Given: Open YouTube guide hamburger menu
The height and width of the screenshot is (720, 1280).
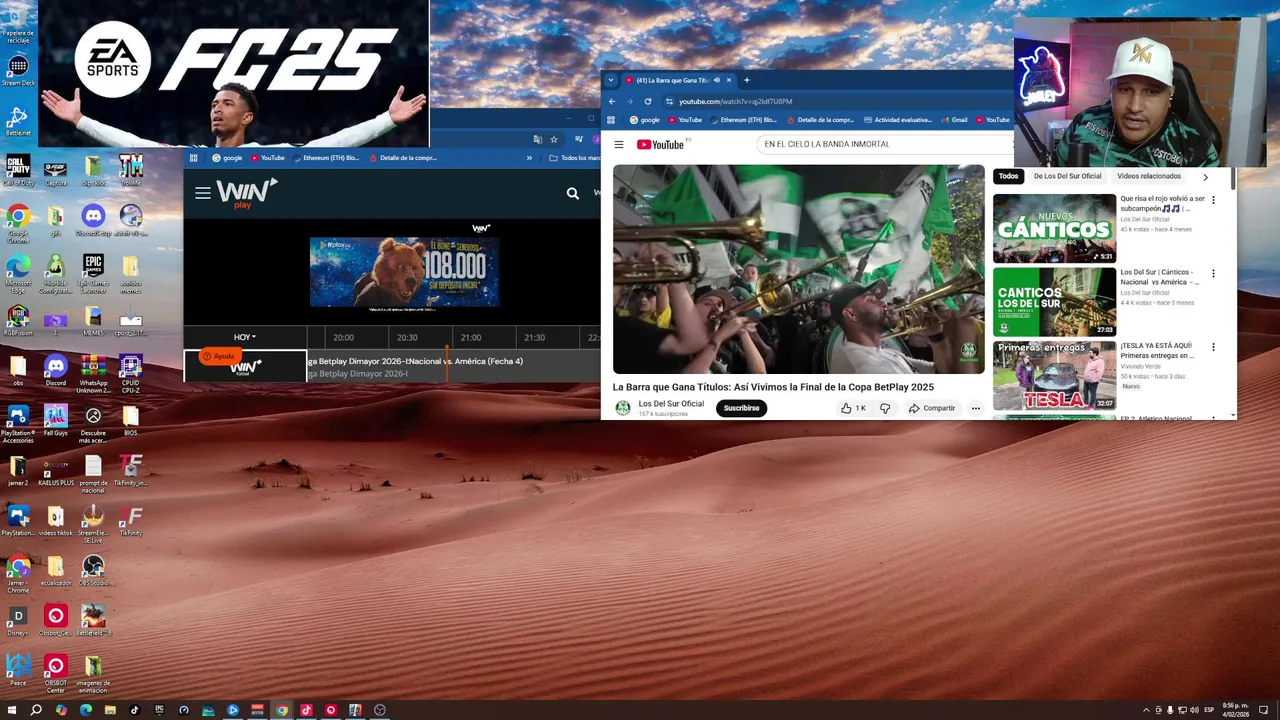Looking at the screenshot, I should 619,144.
